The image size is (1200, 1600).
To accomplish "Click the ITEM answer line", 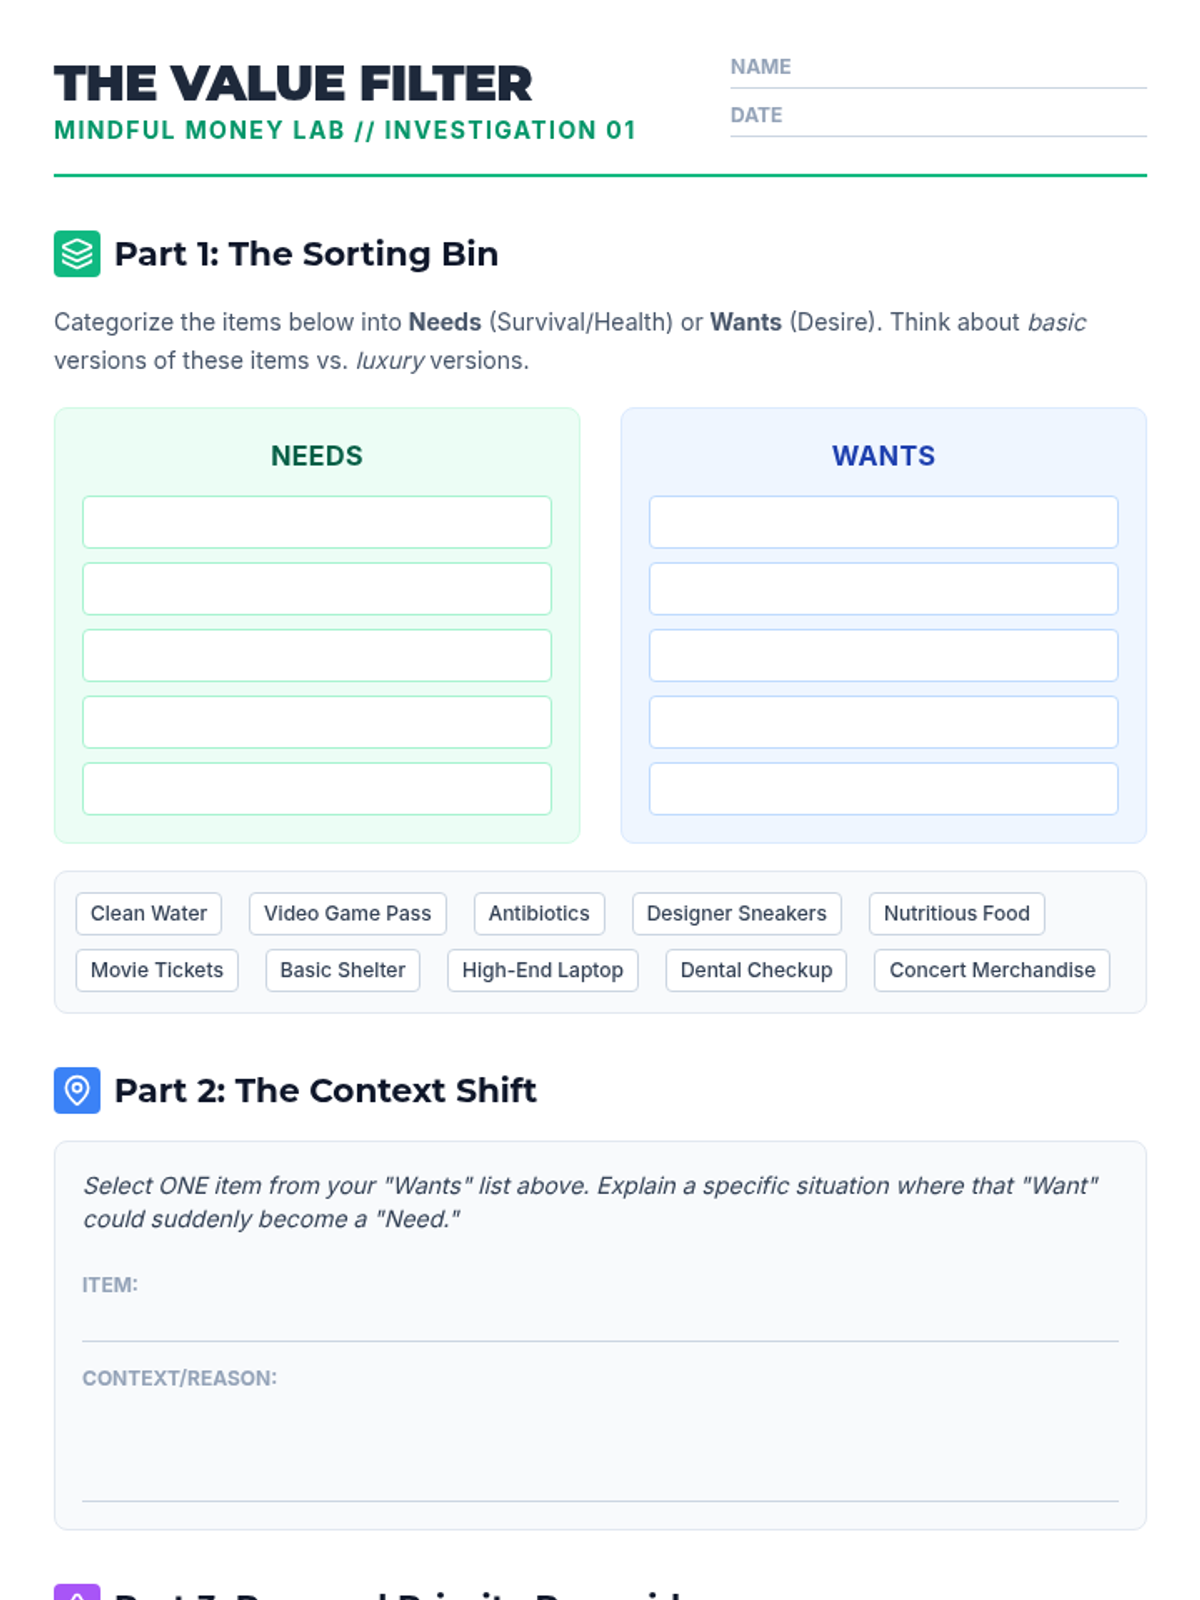I will (x=600, y=1321).
